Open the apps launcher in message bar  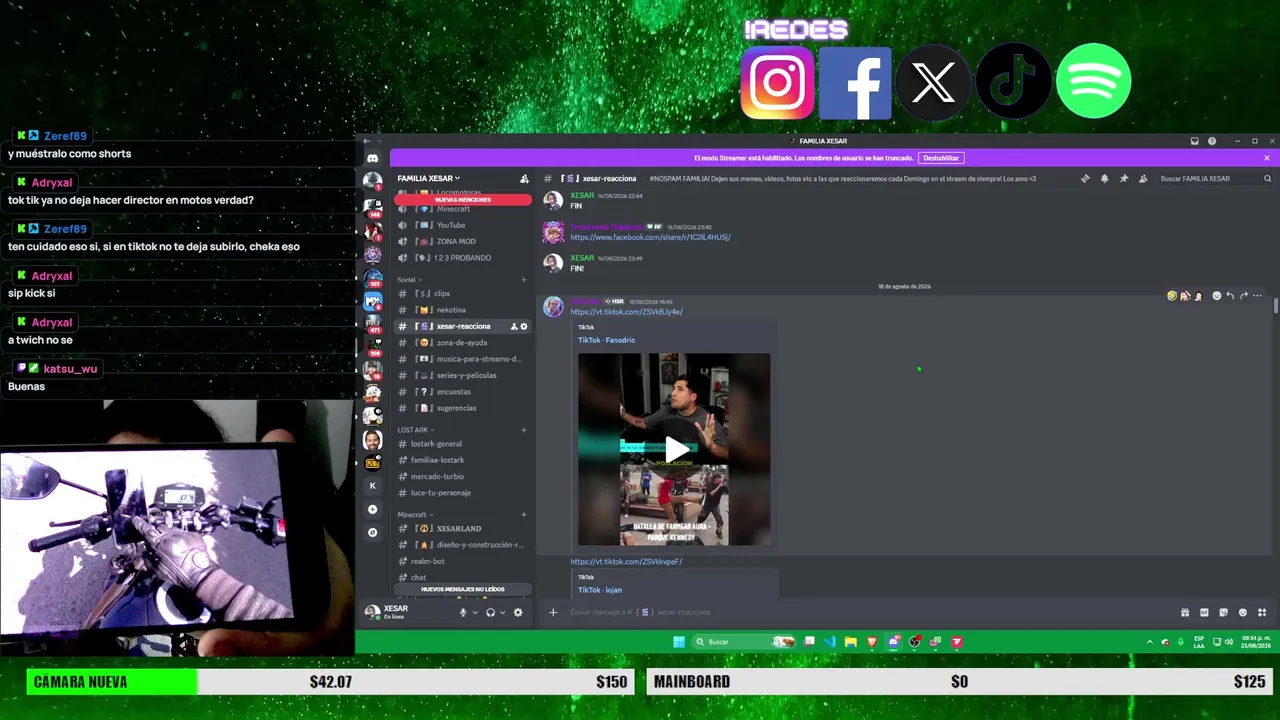click(1262, 612)
